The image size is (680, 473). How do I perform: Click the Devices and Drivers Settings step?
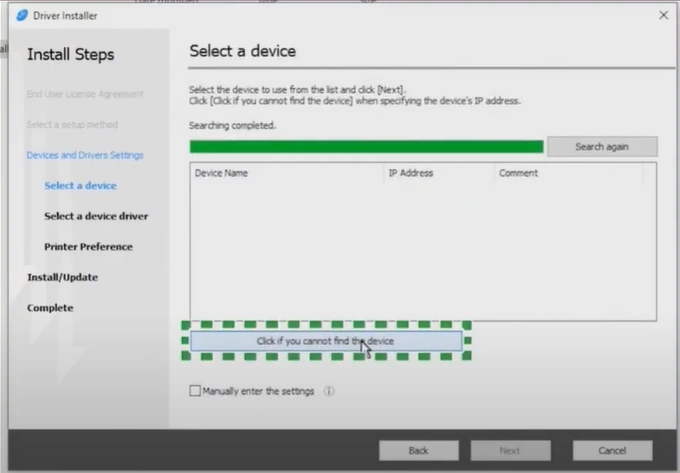pyautogui.click(x=85, y=155)
